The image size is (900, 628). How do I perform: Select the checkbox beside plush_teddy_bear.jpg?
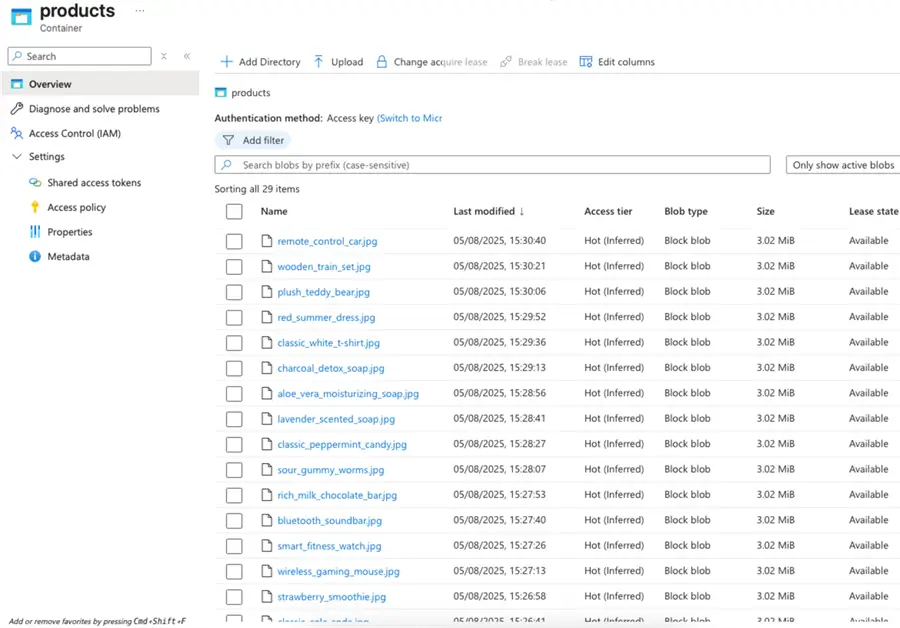pyautogui.click(x=234, y=292)
